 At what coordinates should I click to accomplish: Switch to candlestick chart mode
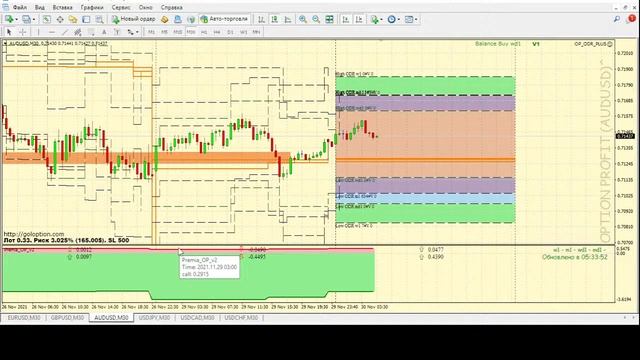click(275, 19)
